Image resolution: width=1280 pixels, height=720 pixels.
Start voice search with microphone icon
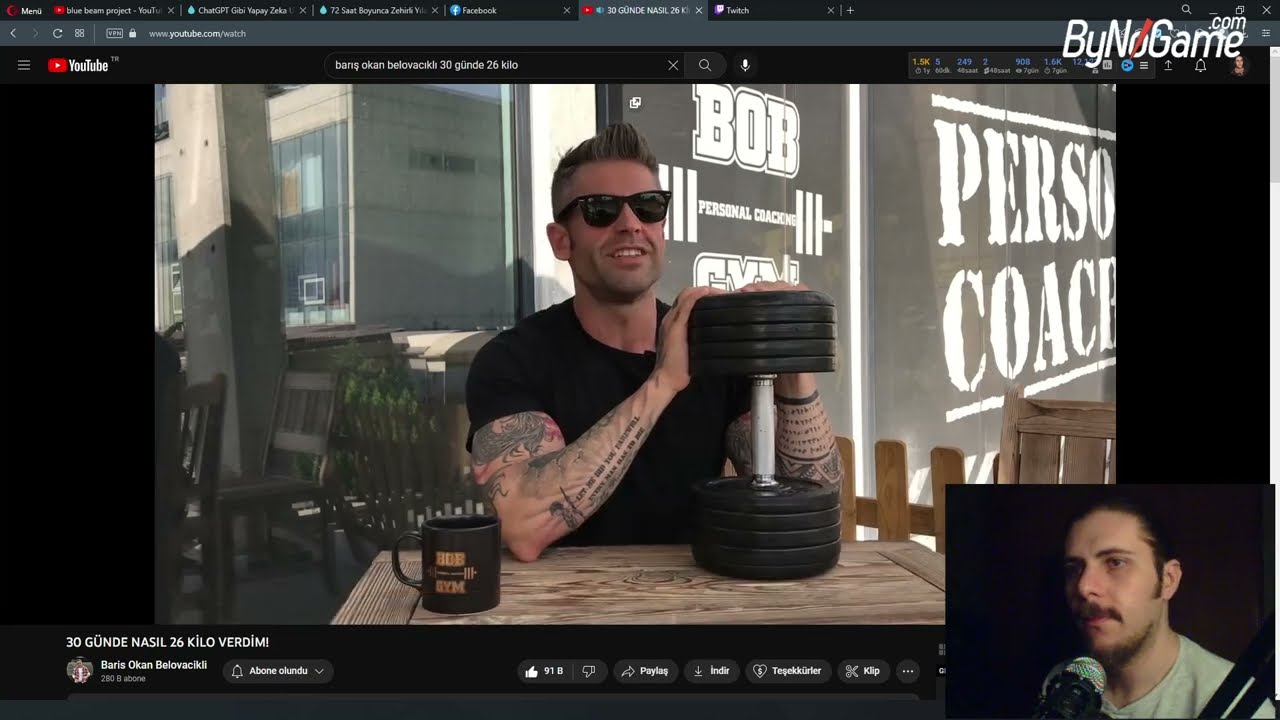click(745, 65)
